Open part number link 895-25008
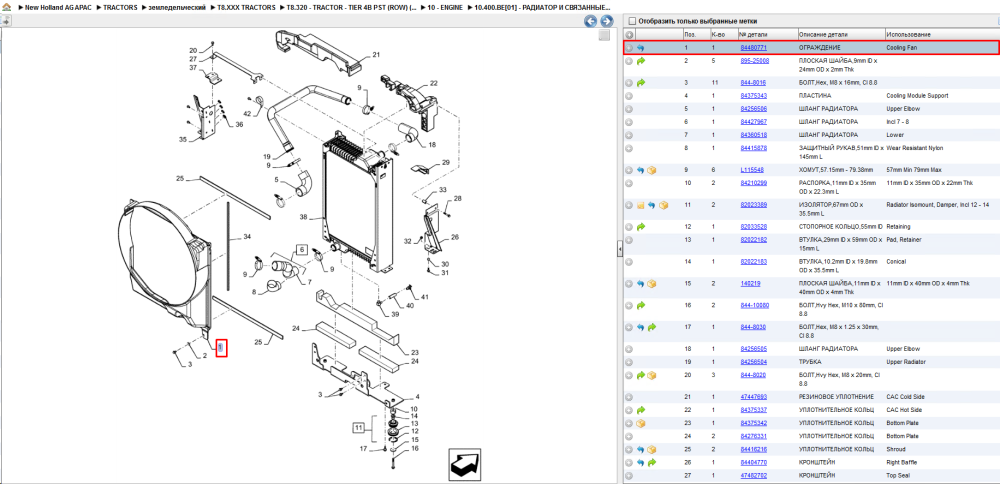 [754, 61]
